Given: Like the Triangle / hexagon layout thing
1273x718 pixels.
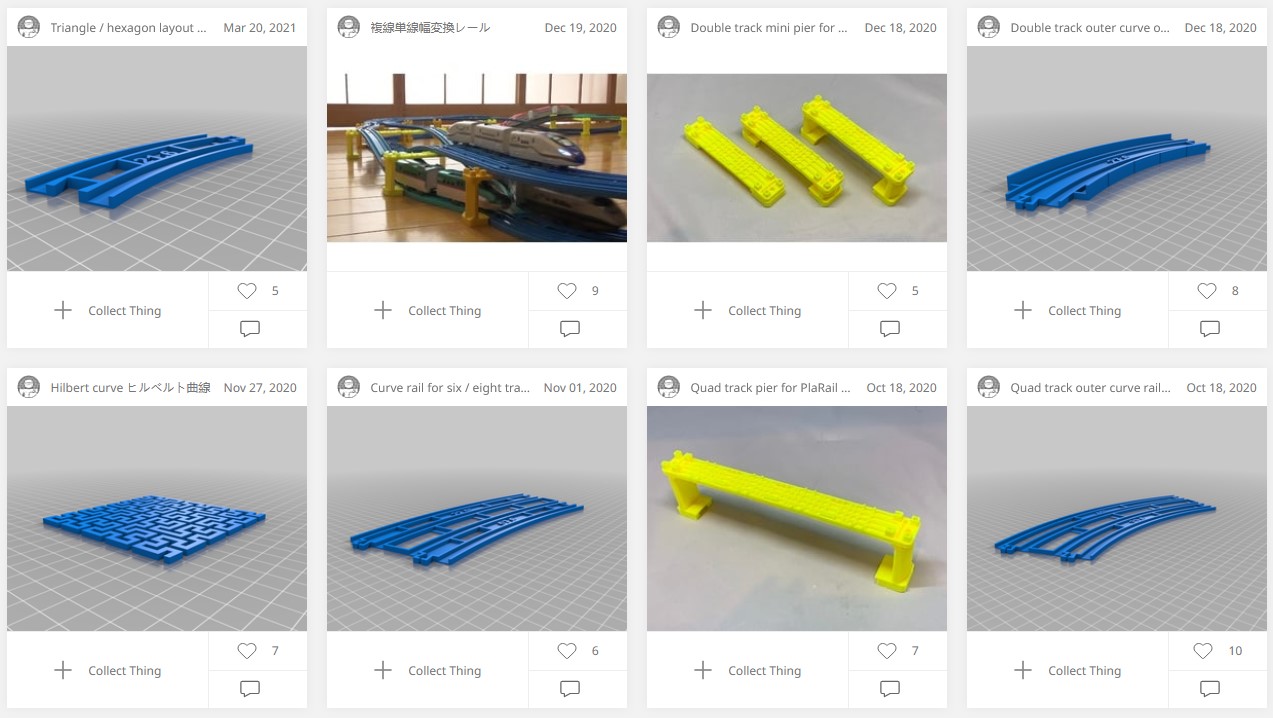Looking at the screenshot, I should [247, 291].
